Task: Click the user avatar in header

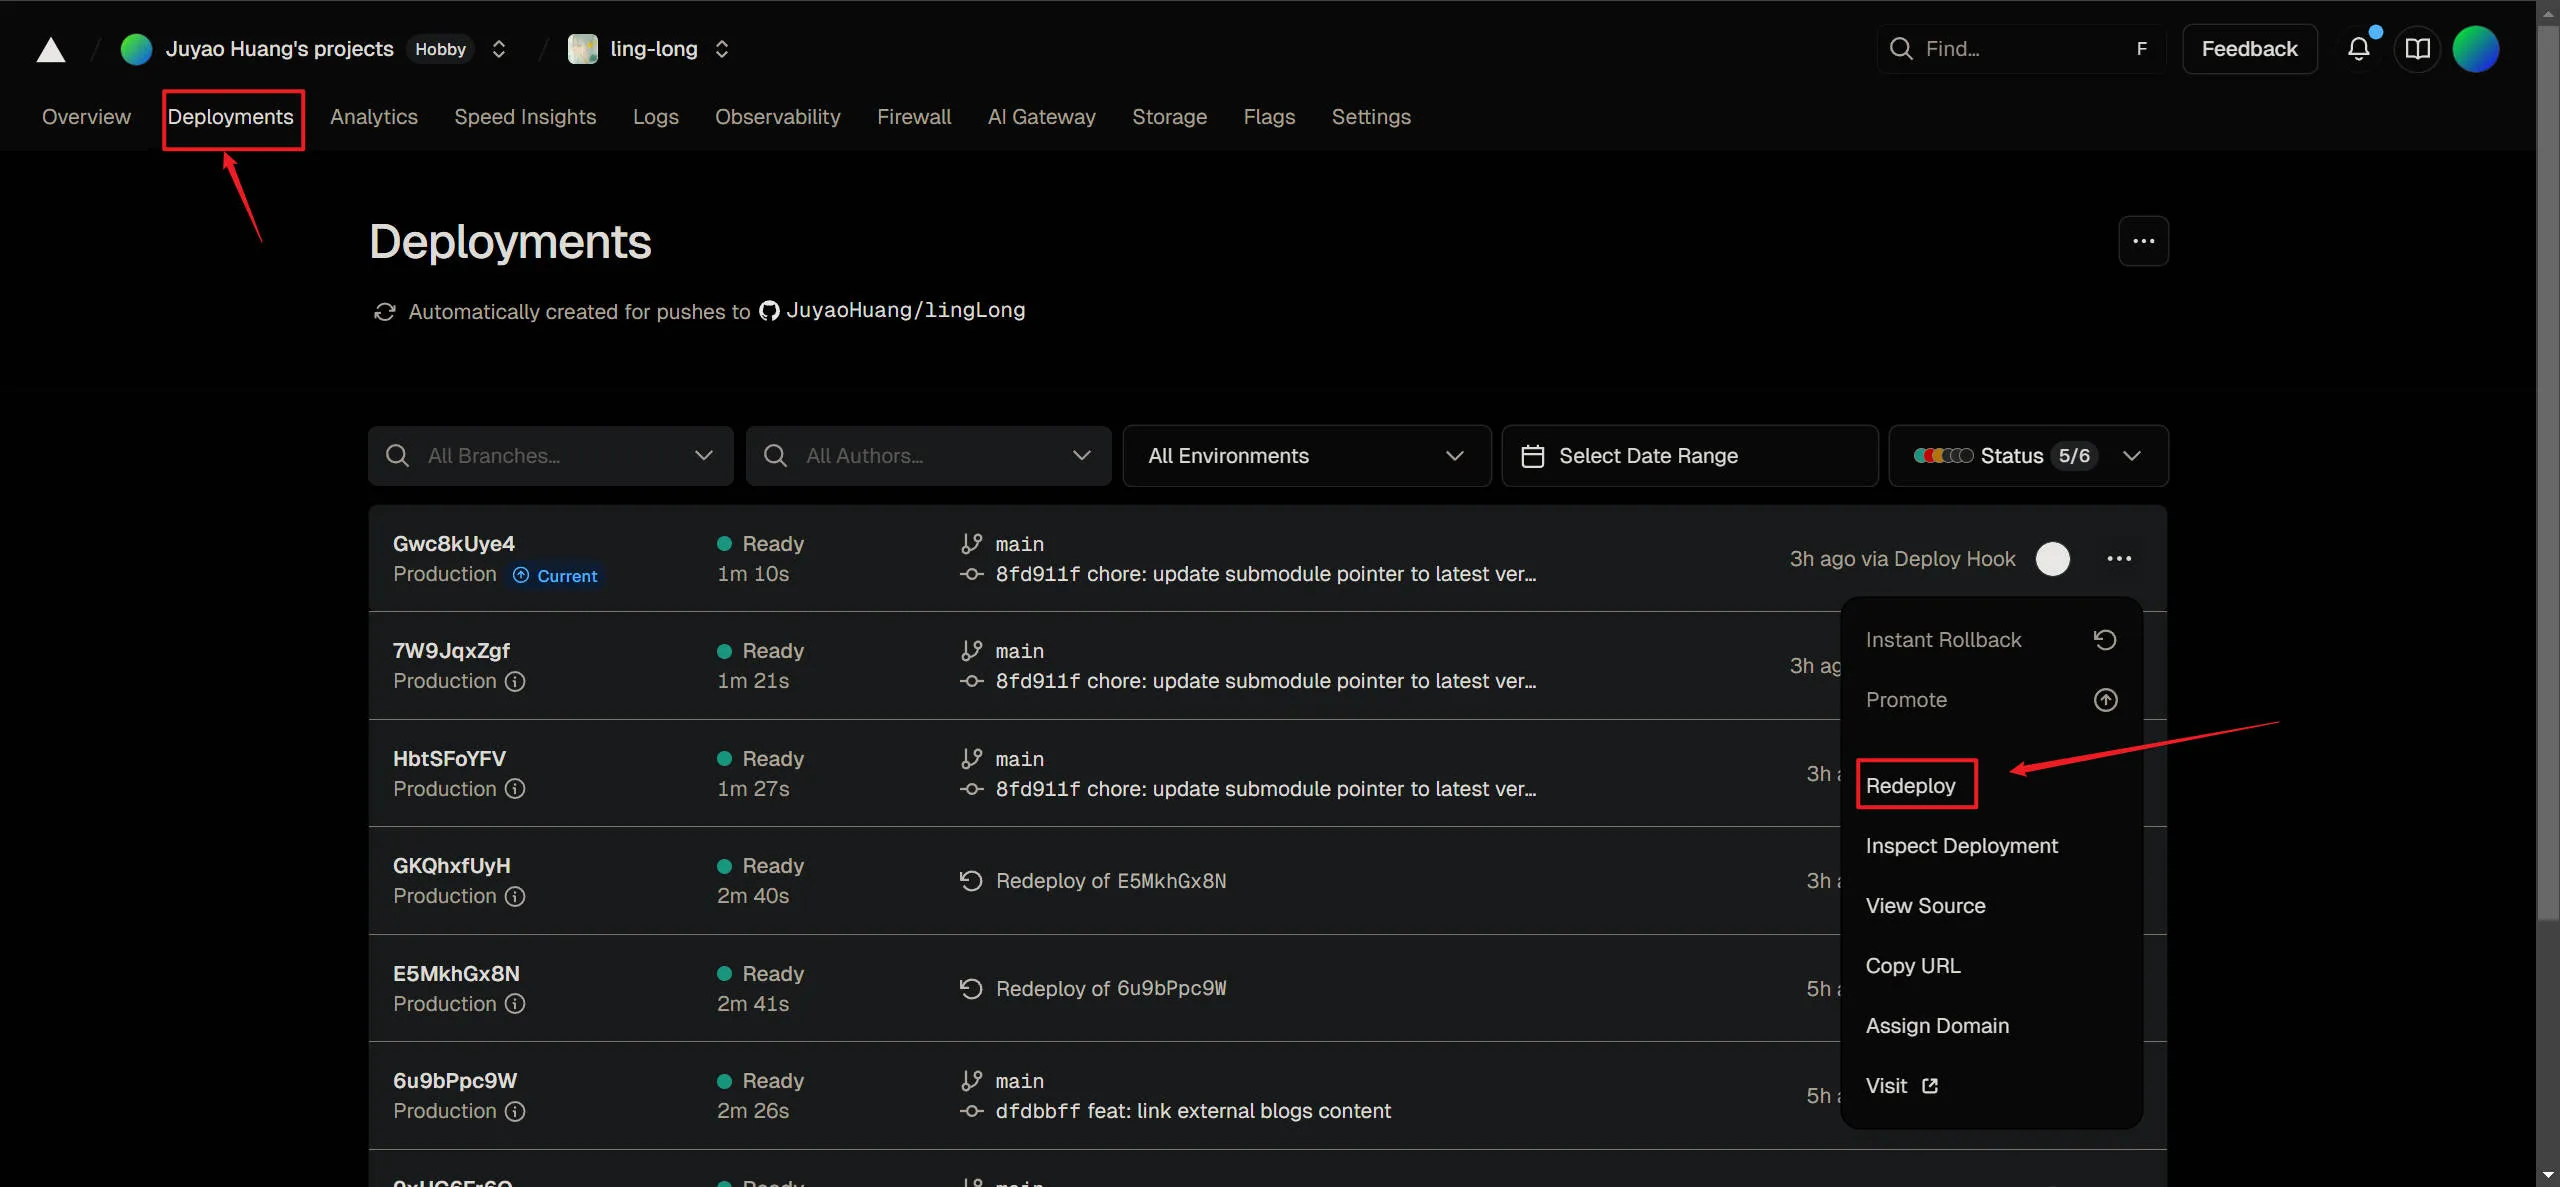Action: point(2475,49)
